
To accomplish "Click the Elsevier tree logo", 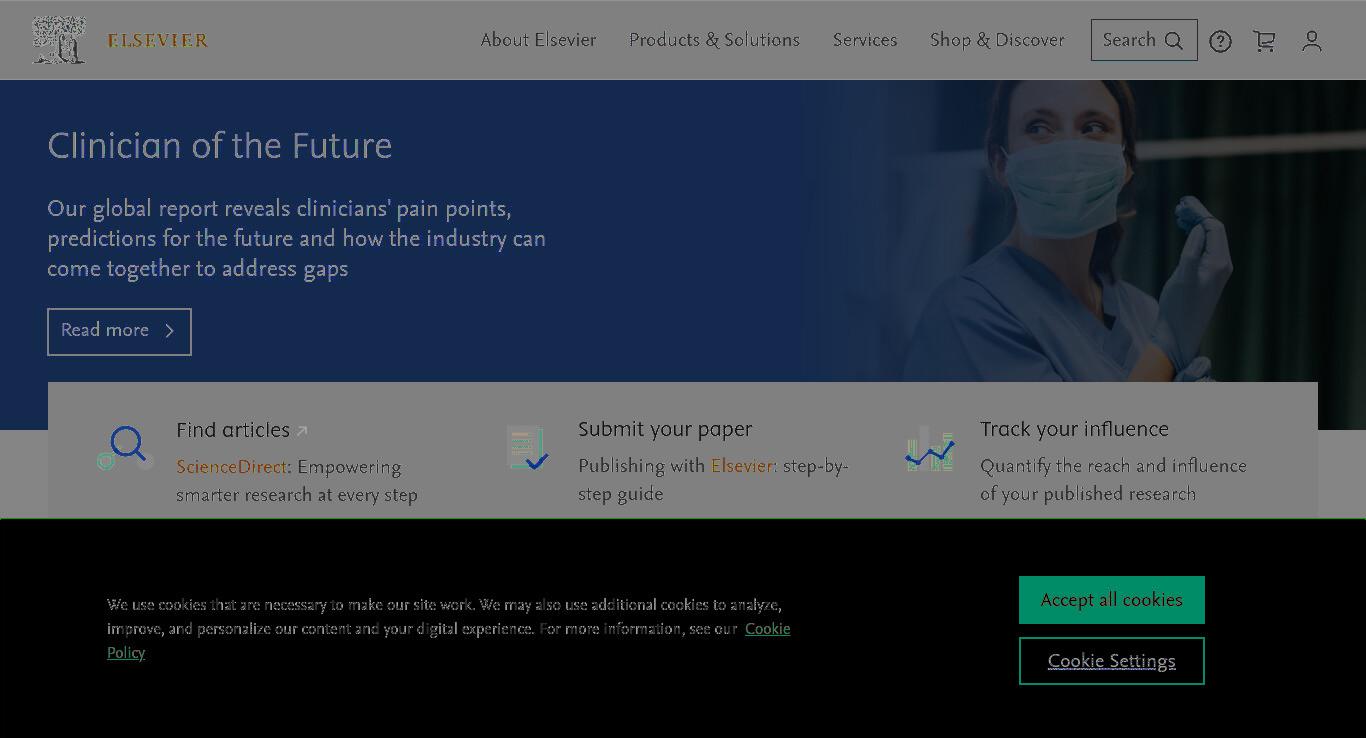I will tap(59, 40).
